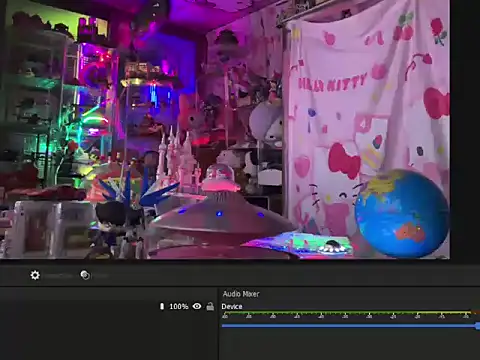Open source Filters via the overlapping-circles icon
The height and width of the screenshot is (360, 480).
pos(85,275)
